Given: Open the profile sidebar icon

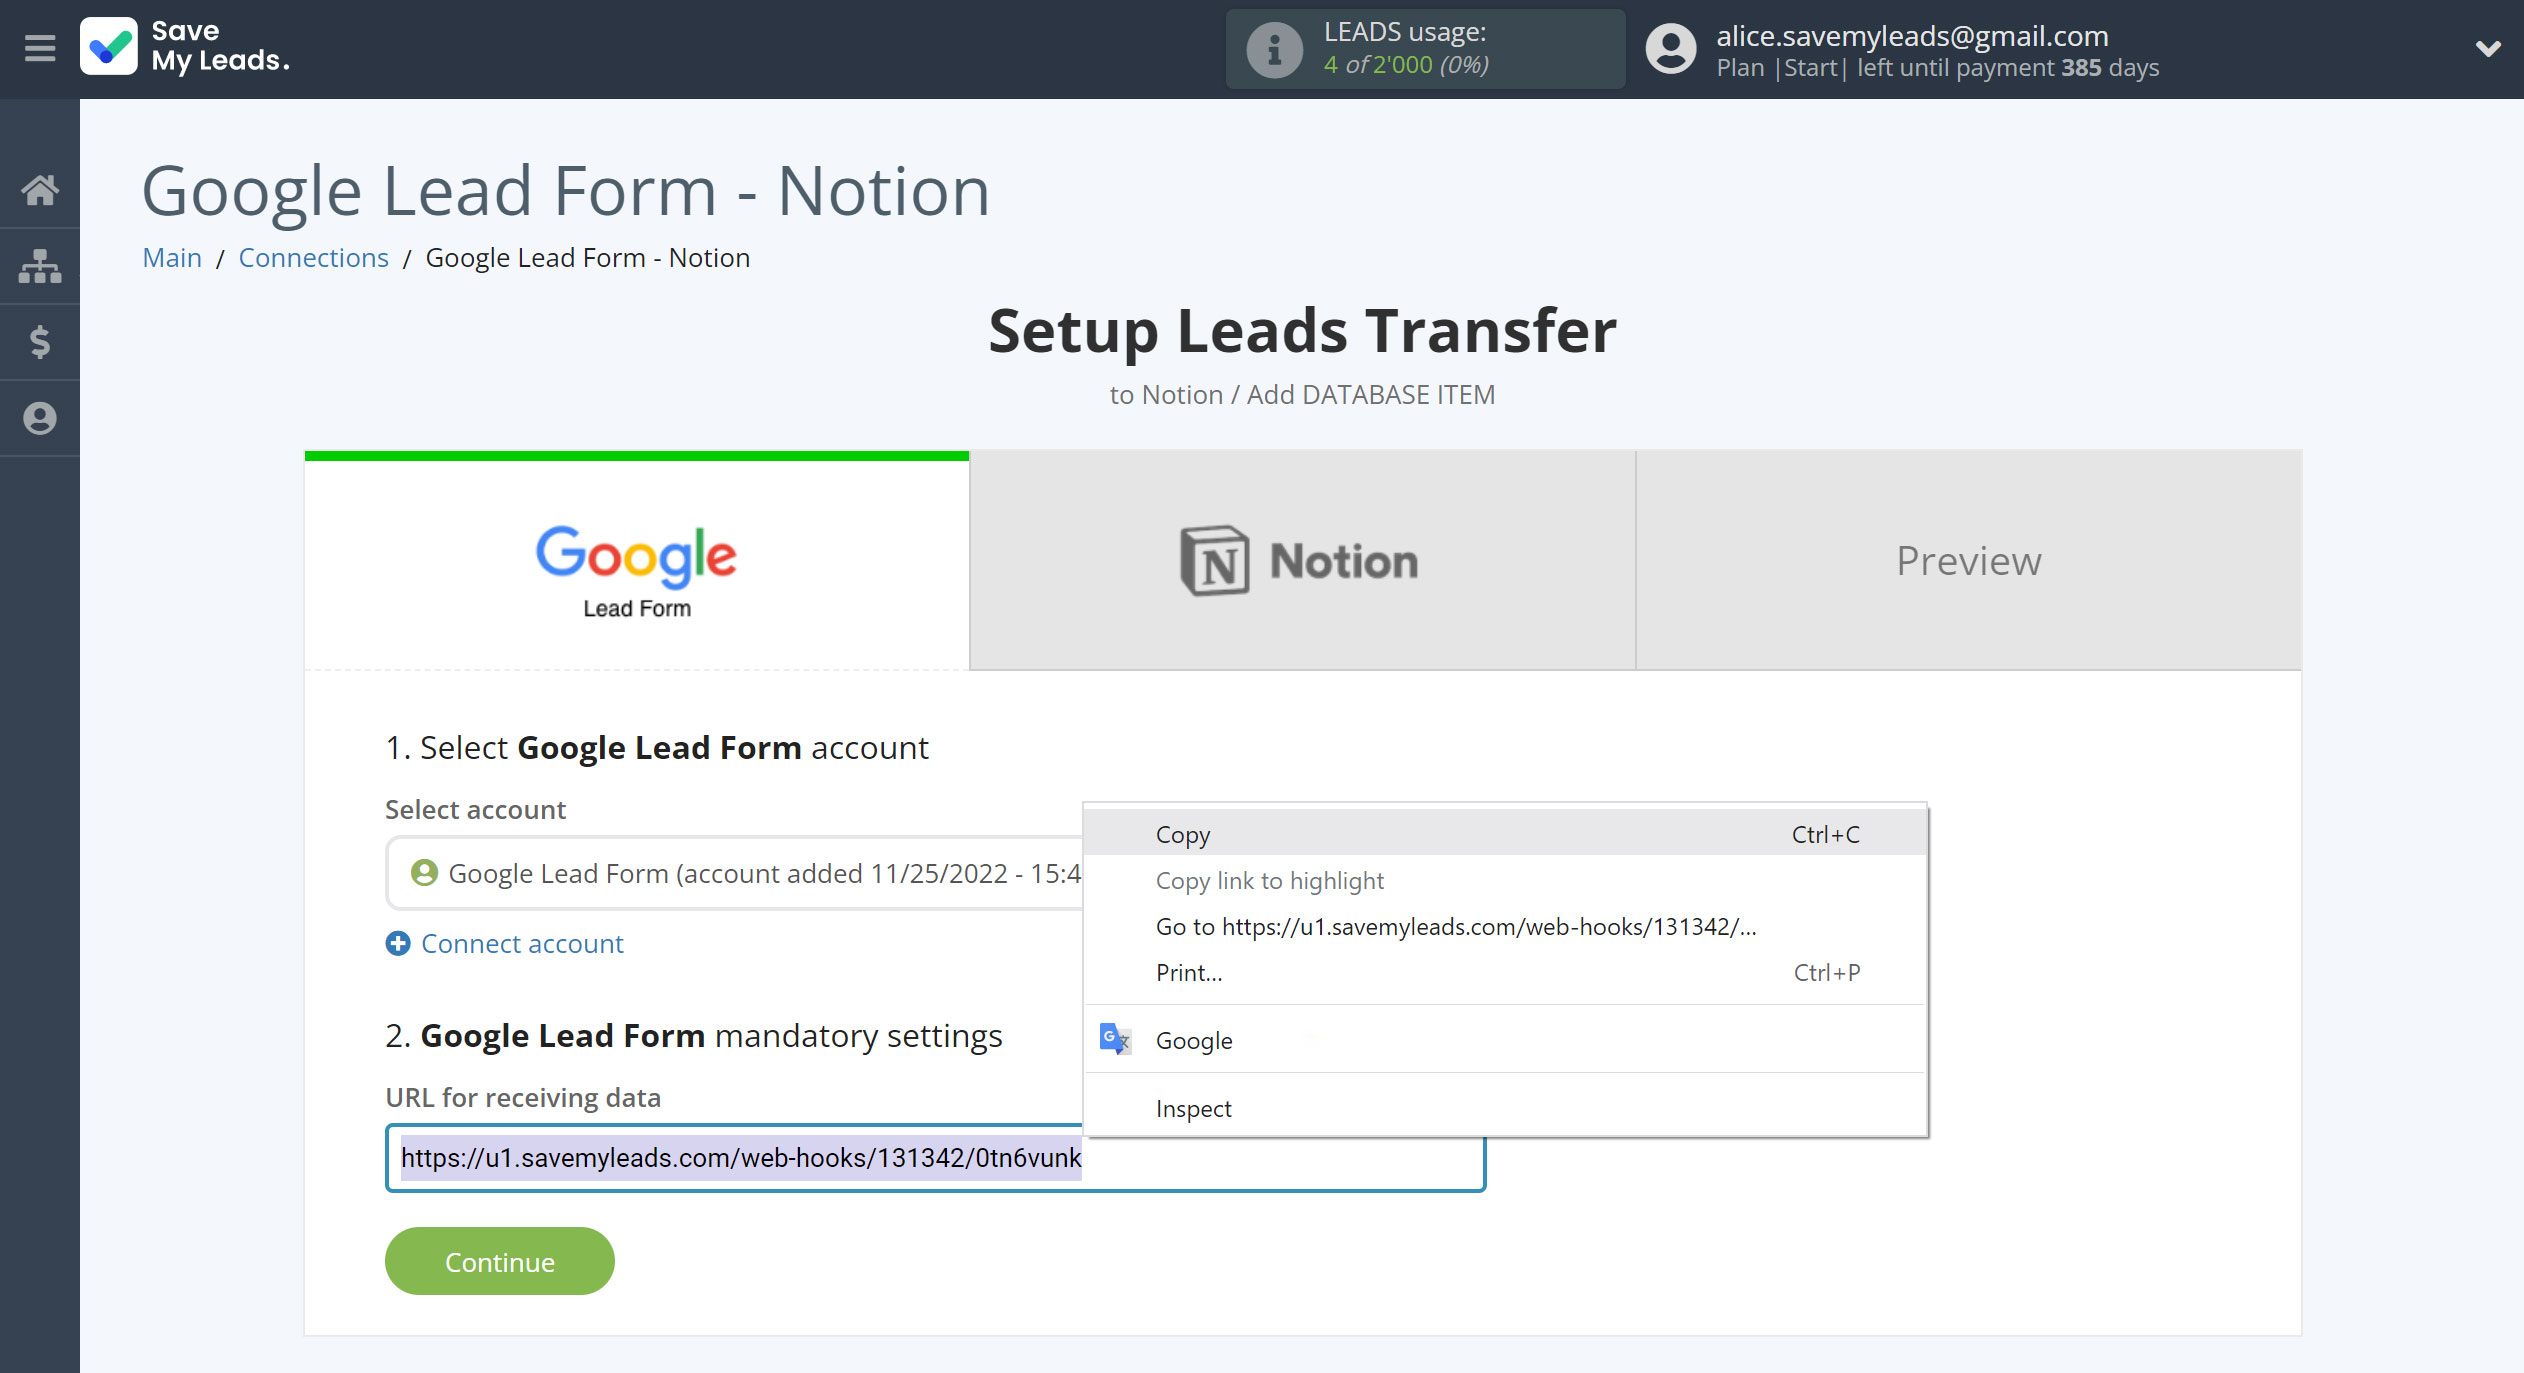Looking at the screenshot, I should click(x=40, y=418).
